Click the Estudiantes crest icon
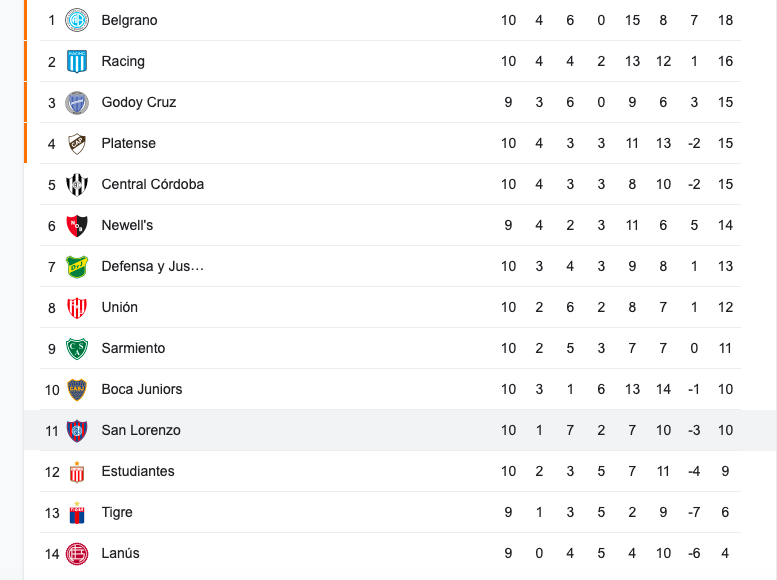 click(77, 472)
